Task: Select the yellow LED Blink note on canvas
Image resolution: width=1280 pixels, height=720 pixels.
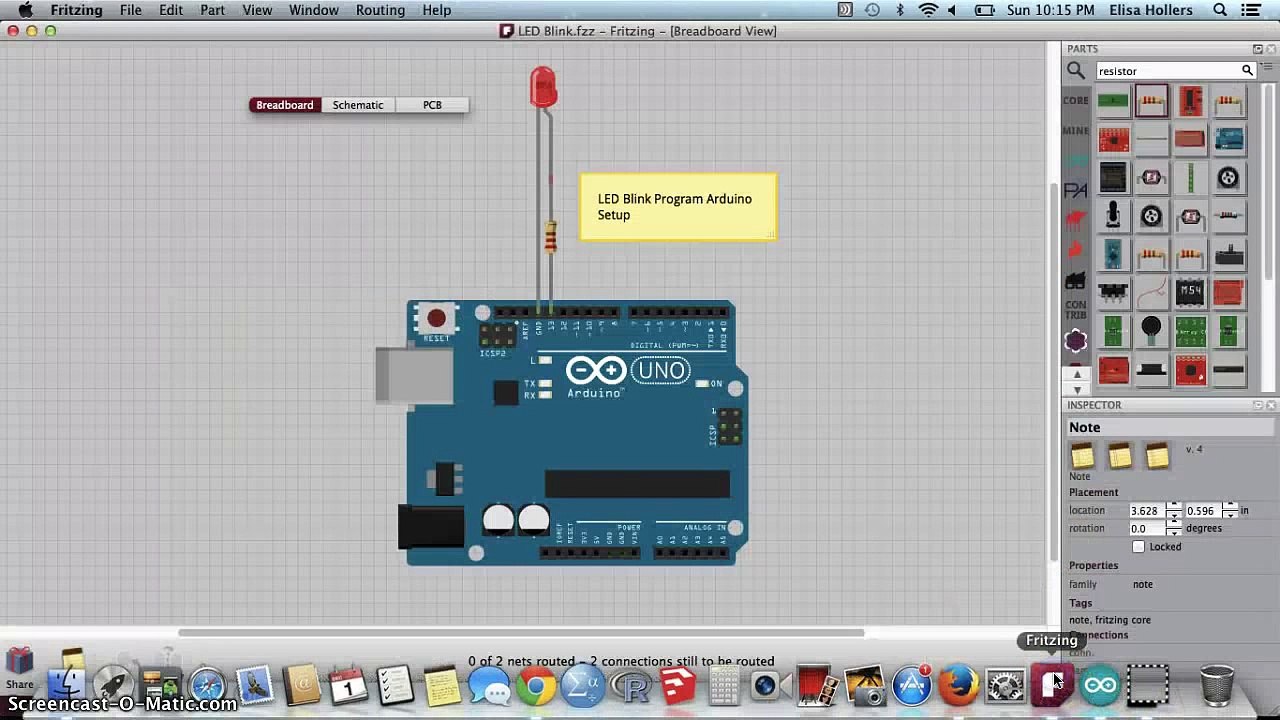Action: (678, 207)
